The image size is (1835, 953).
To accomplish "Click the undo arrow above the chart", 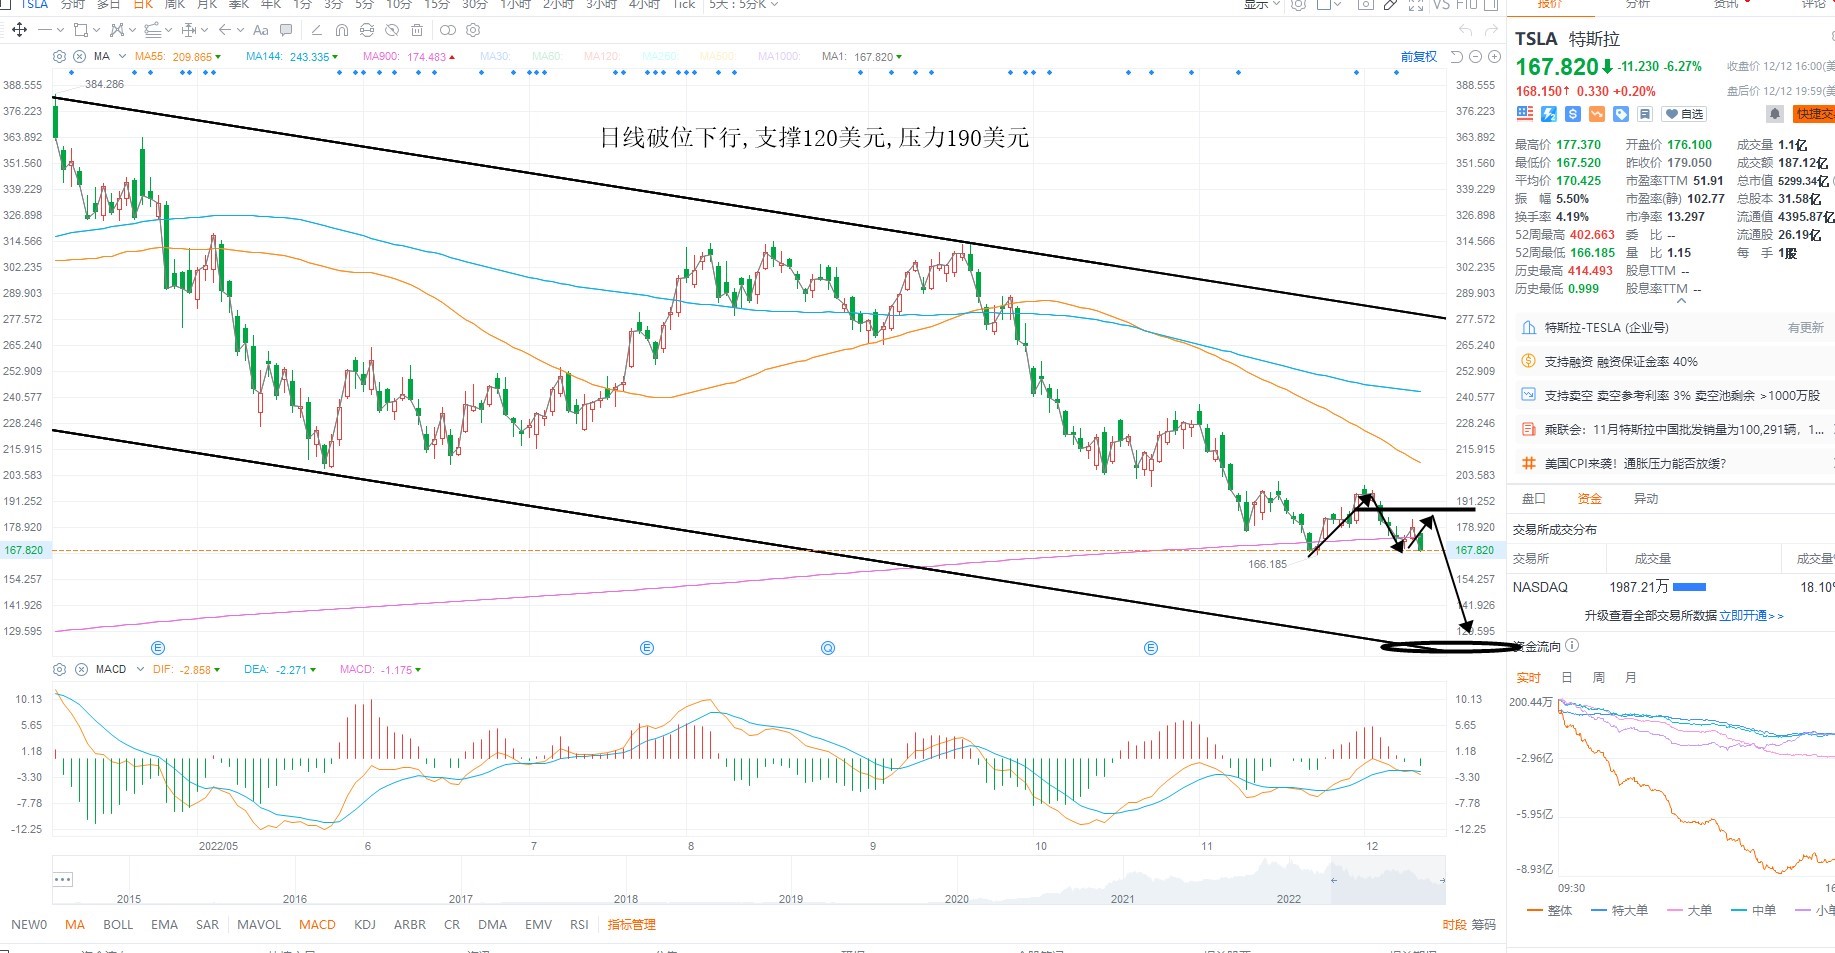I will click(x=1466, y=30).
